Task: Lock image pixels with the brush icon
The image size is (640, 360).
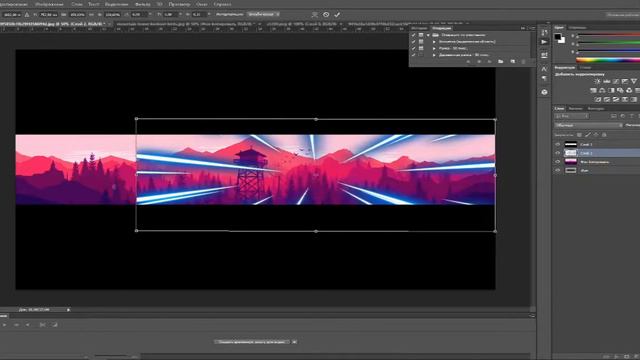Action: [x=588, y=135]
